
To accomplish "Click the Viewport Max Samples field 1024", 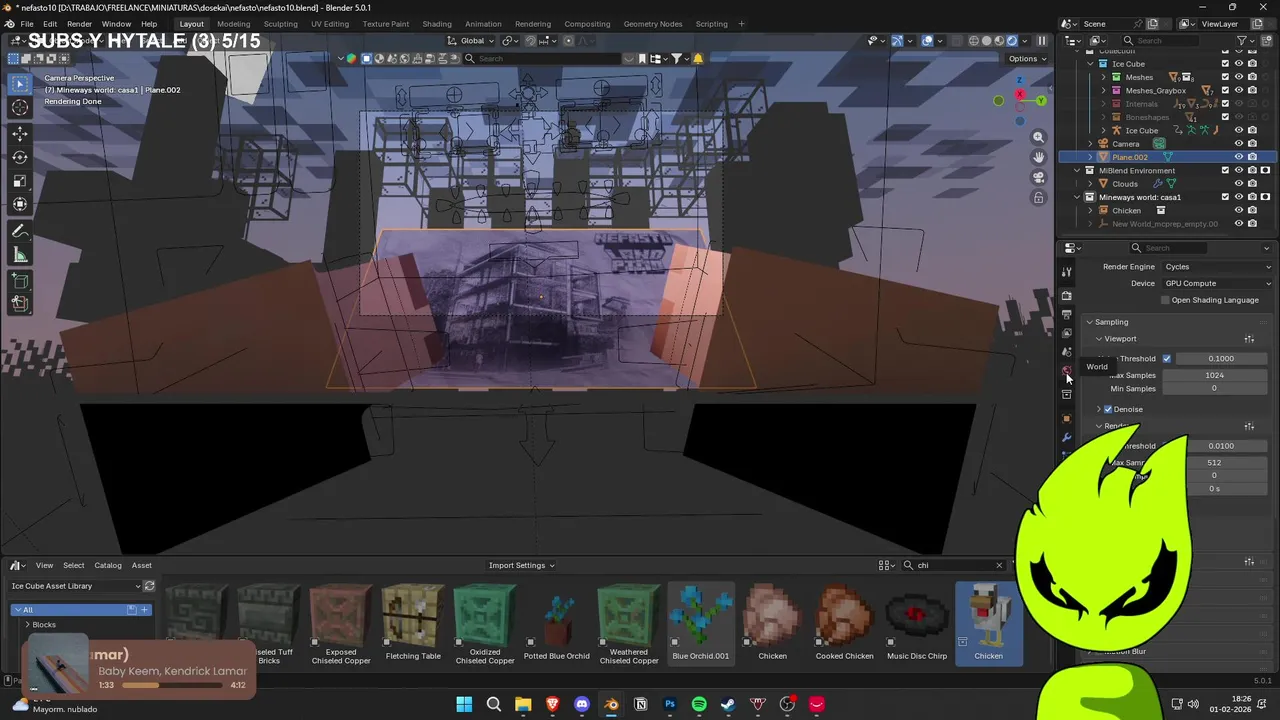I will [1215, 375].
